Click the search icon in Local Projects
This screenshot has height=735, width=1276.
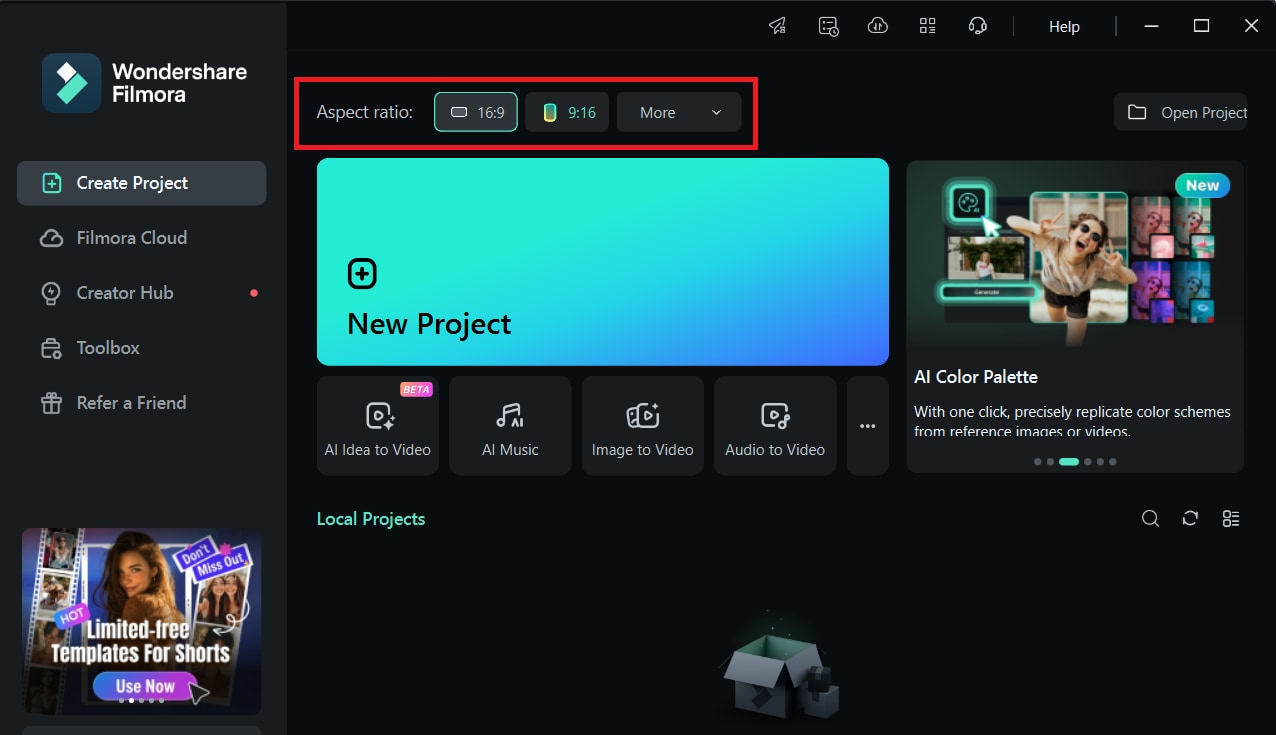pyautogui.click(x=1151, y=518)
